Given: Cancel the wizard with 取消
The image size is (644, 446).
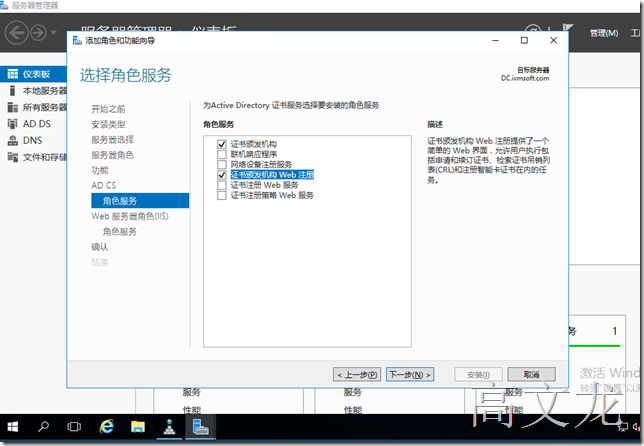Looking at the screenshot, I should pyautogui.click(x=531, y=375).
